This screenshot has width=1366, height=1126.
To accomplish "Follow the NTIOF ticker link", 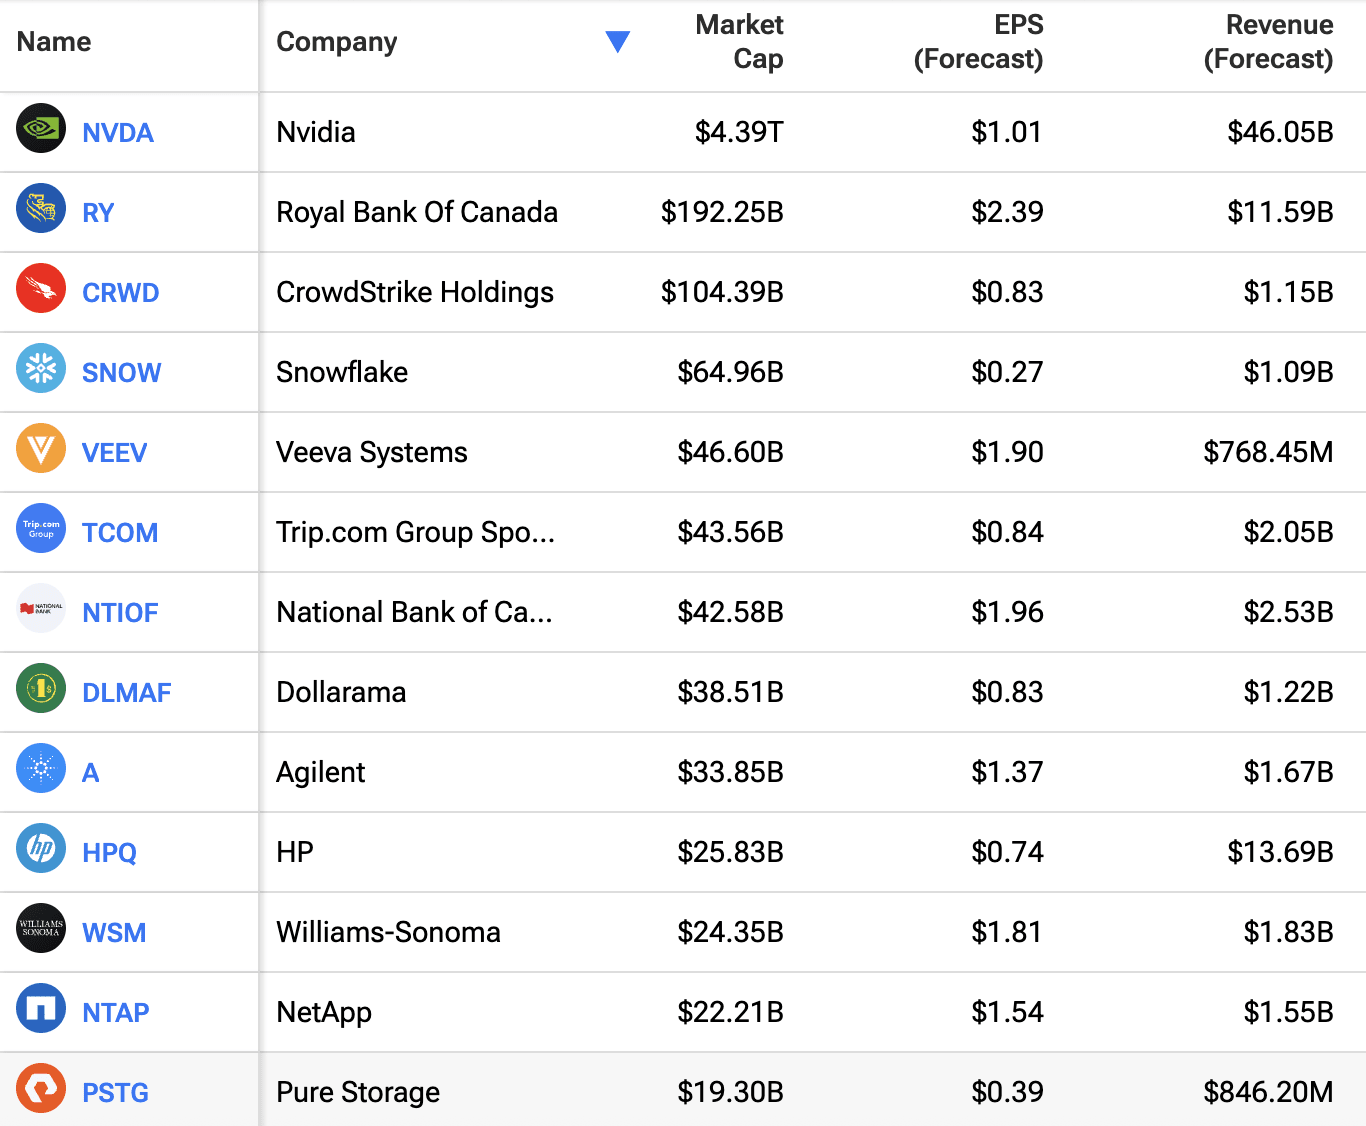I will (120, 613).
